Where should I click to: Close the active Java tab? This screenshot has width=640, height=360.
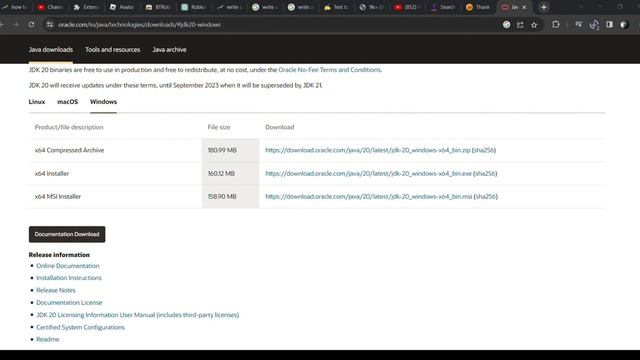[x=524, y=7]
